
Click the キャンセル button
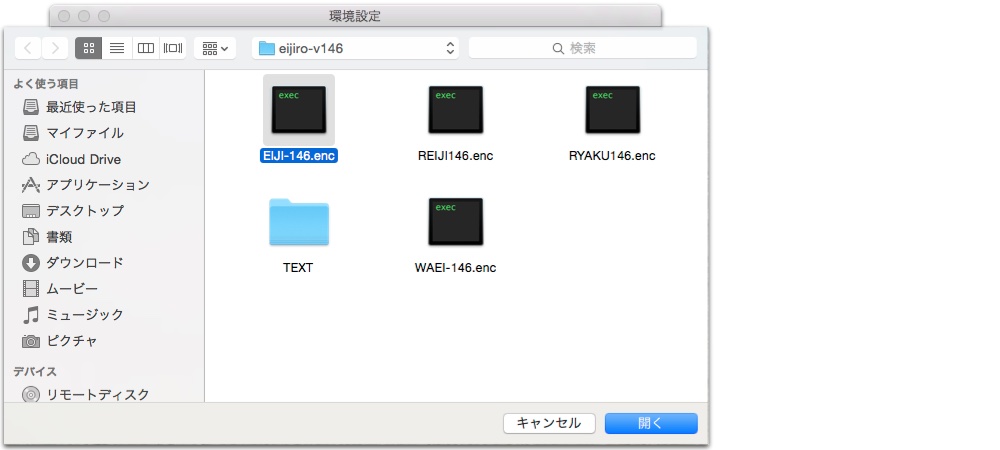click(x=549, y=423)
